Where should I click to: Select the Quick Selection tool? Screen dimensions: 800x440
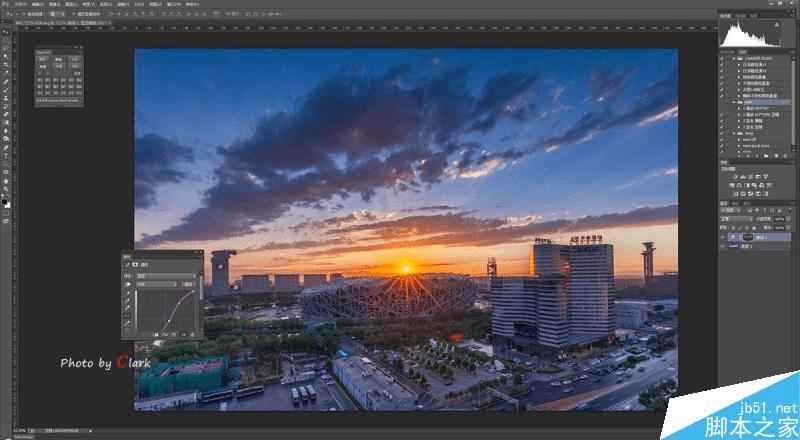[x=6, y=56]
